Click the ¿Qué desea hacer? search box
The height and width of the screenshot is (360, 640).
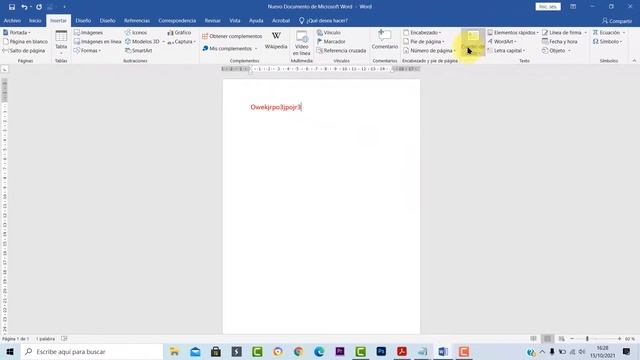[x=324, y=20]
